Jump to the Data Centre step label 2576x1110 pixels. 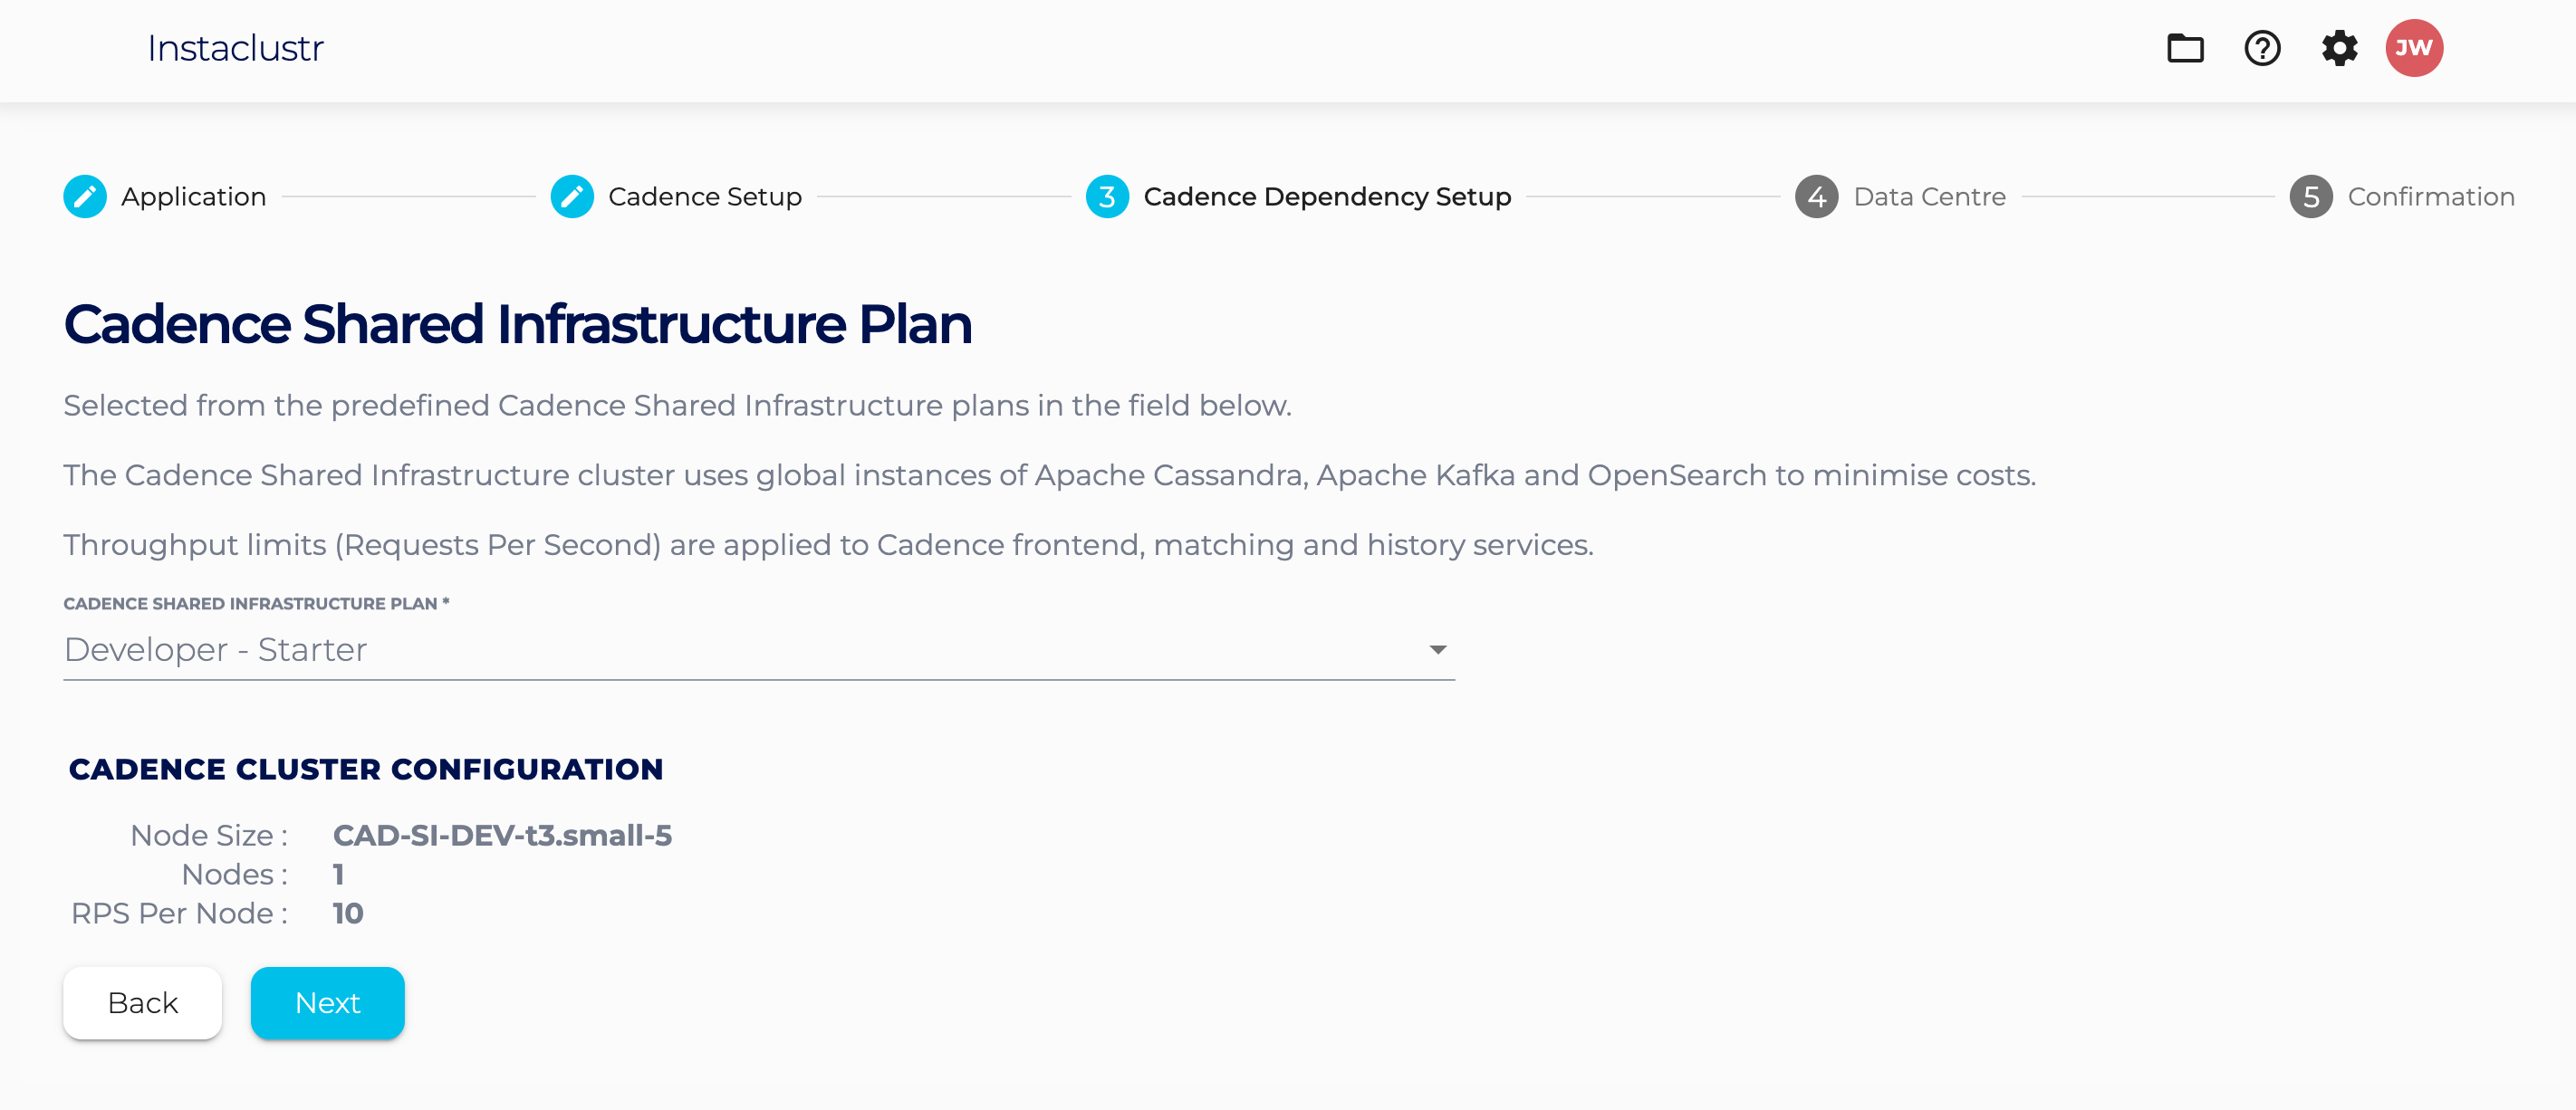tap(1929, 197)
